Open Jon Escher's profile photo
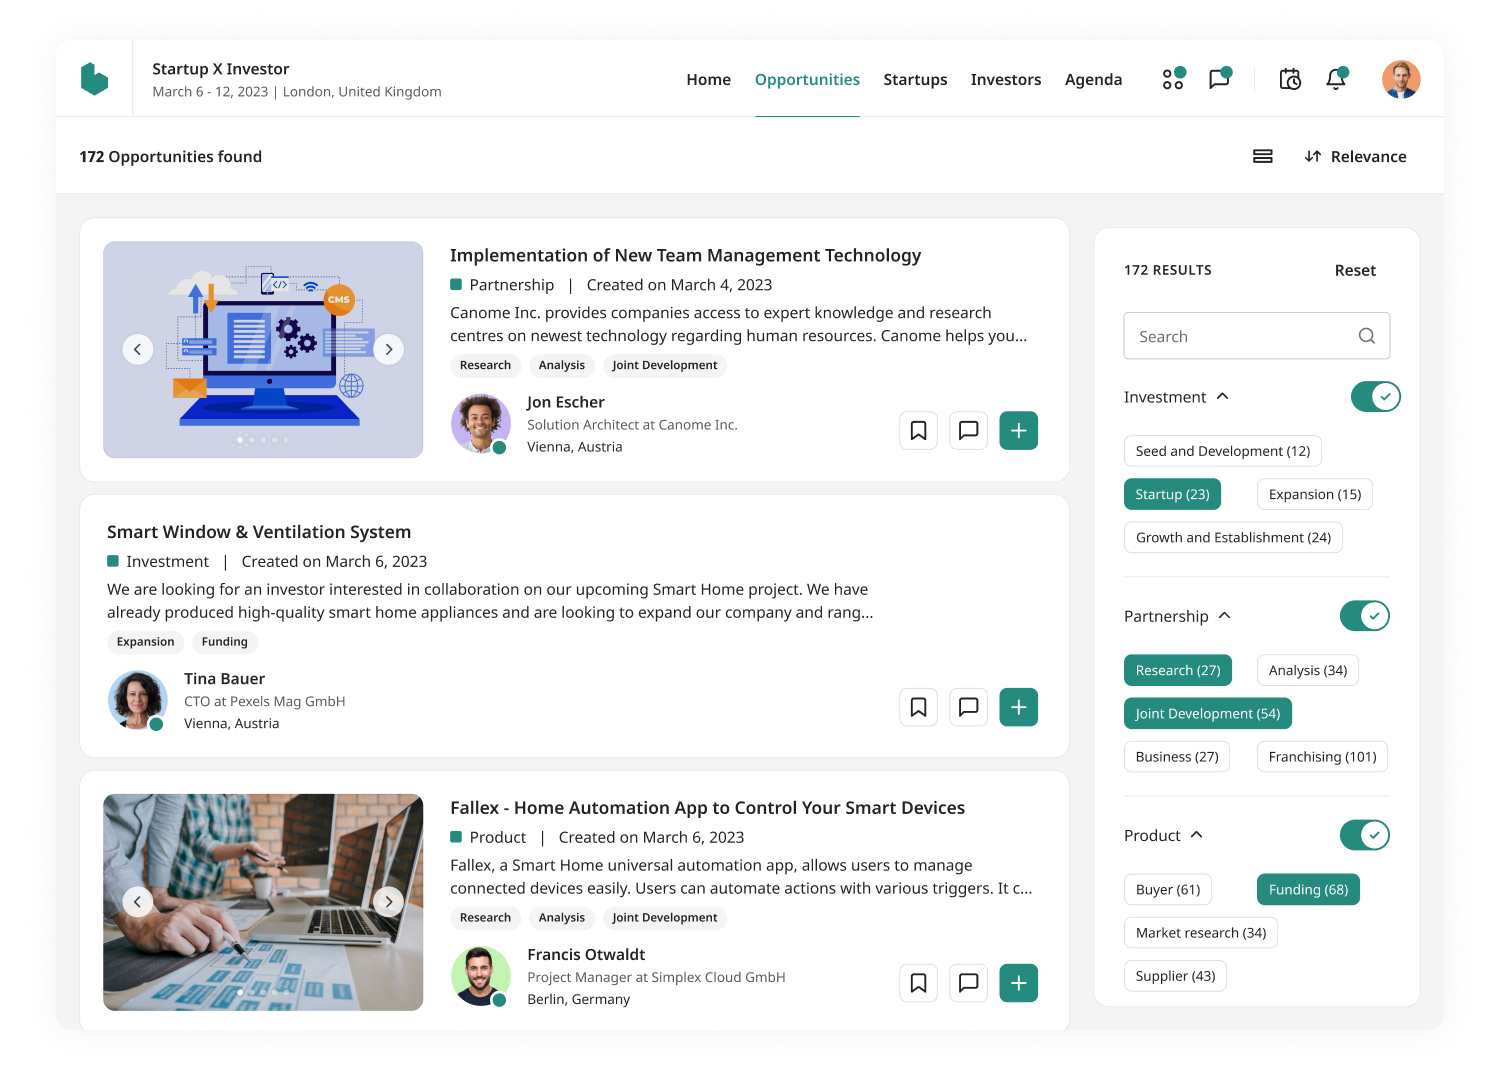The image size is (1500, 1070). click(481, 423)
